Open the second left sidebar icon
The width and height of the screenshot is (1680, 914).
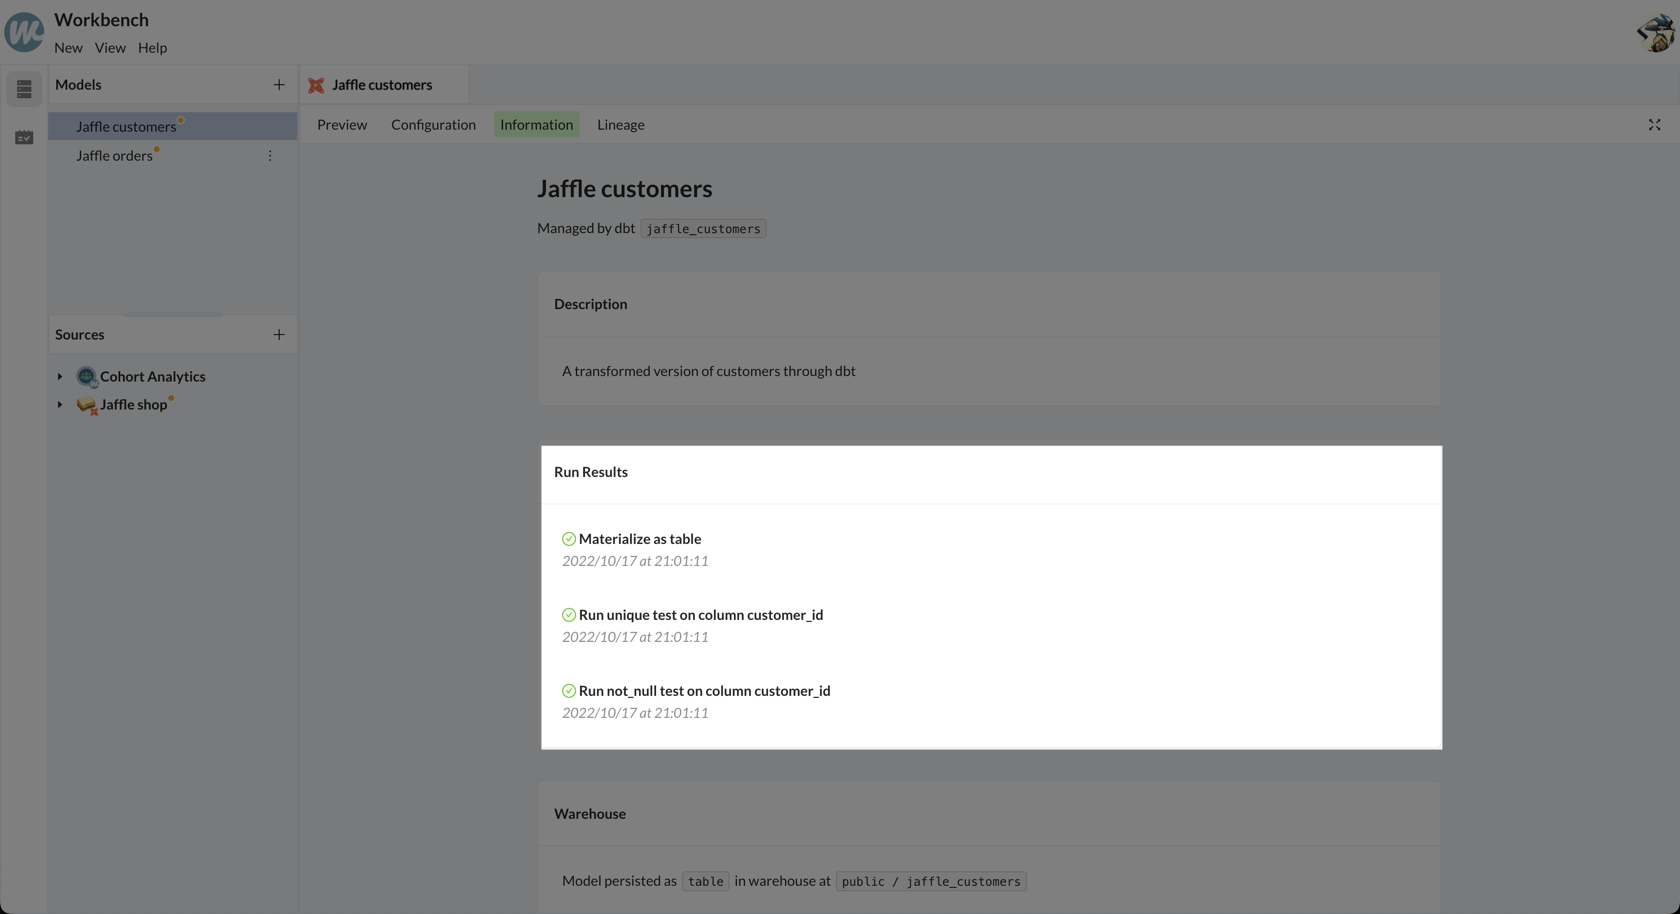point(24,138)
